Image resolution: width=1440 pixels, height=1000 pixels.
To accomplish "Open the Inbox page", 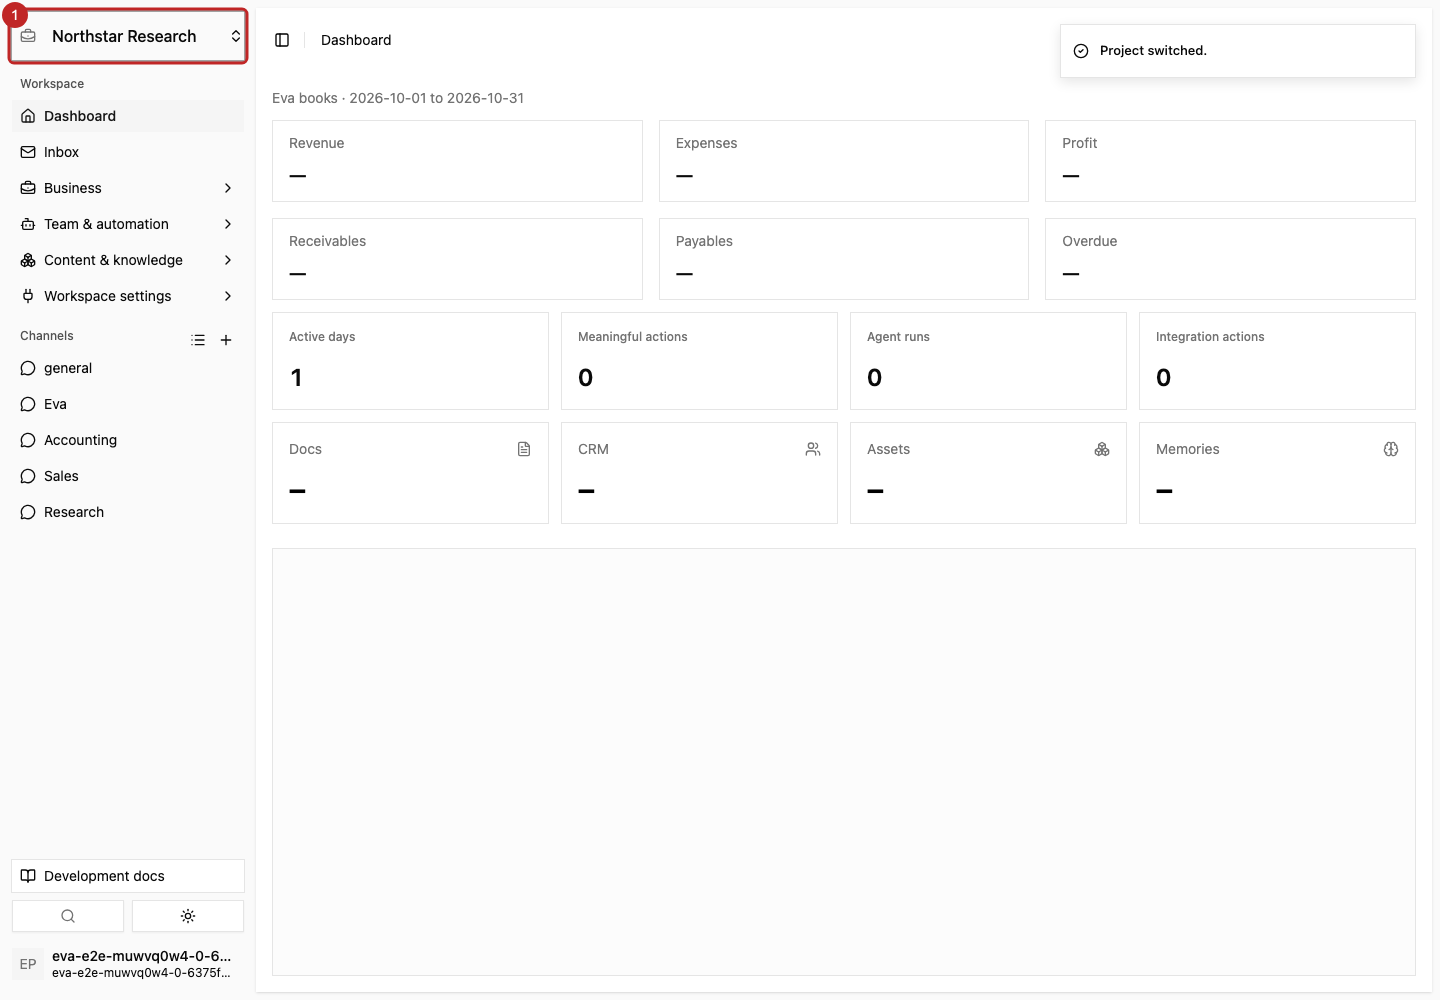I will tap(128, 152).
